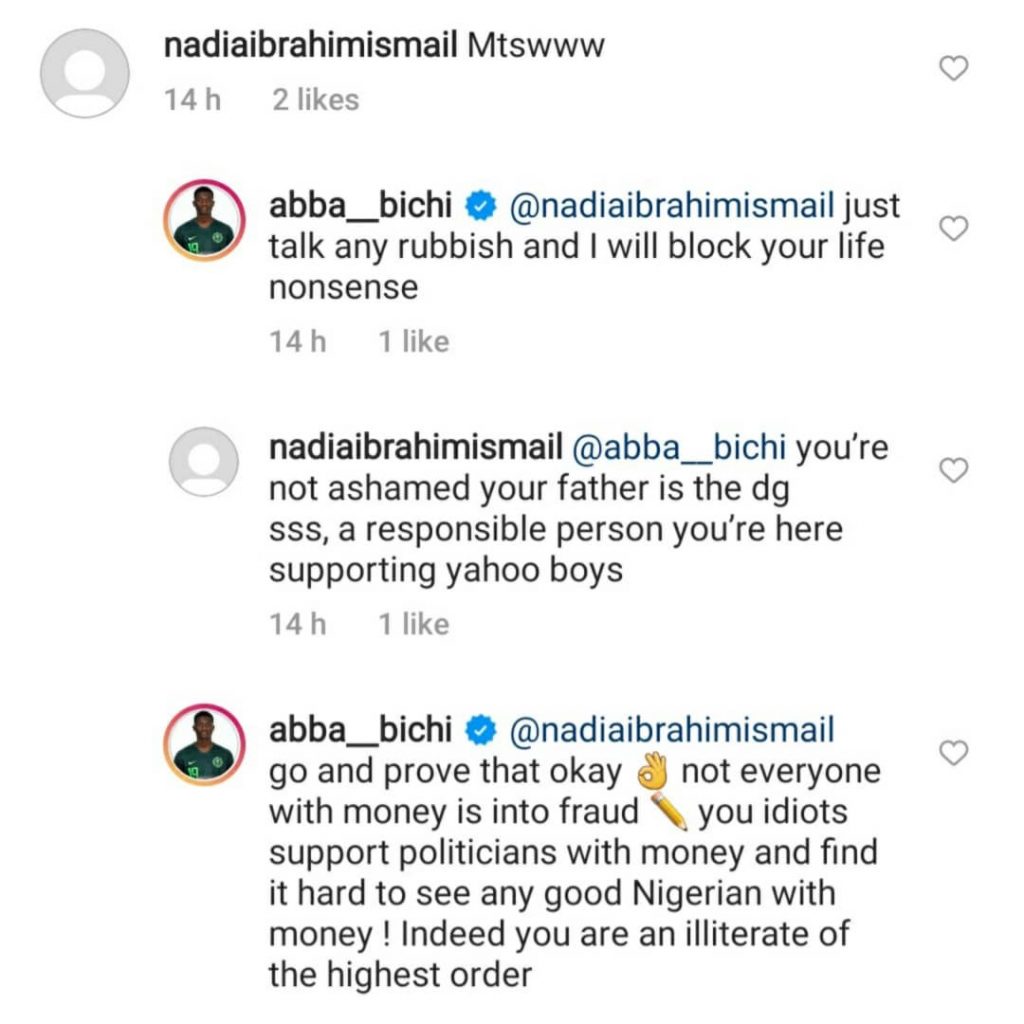Tap the verified badge in the "go and prove" reply
The width and height of the screenshot is (1024, 1024).
click(482, 732)
